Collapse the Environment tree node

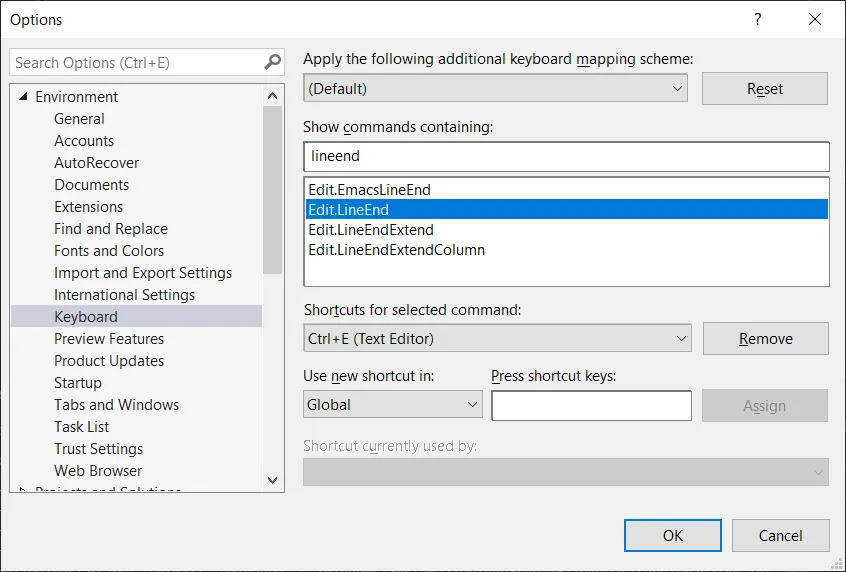tap(22, 97)
